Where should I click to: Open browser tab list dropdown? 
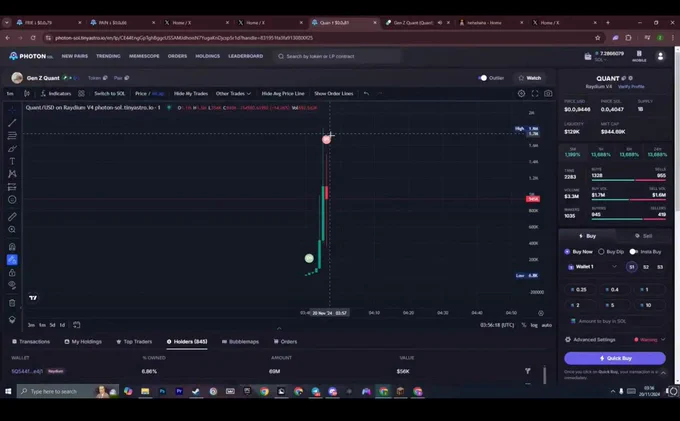[7, 23]
